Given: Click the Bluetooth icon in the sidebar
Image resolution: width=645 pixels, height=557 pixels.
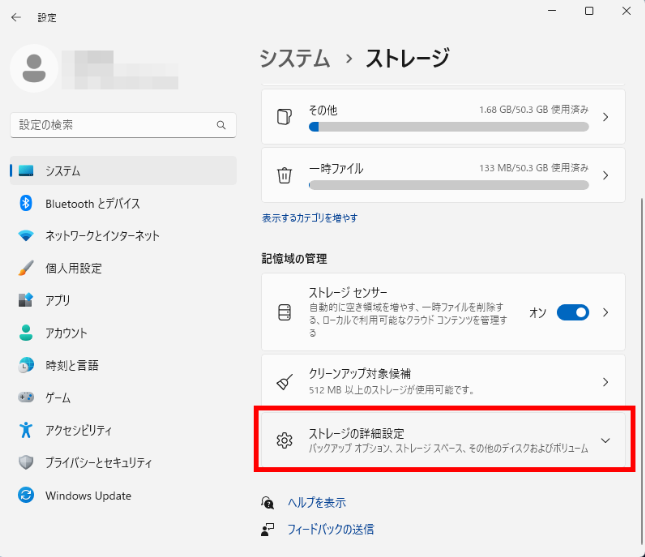Looking at the screenshot, I should [x=26, y=203].
